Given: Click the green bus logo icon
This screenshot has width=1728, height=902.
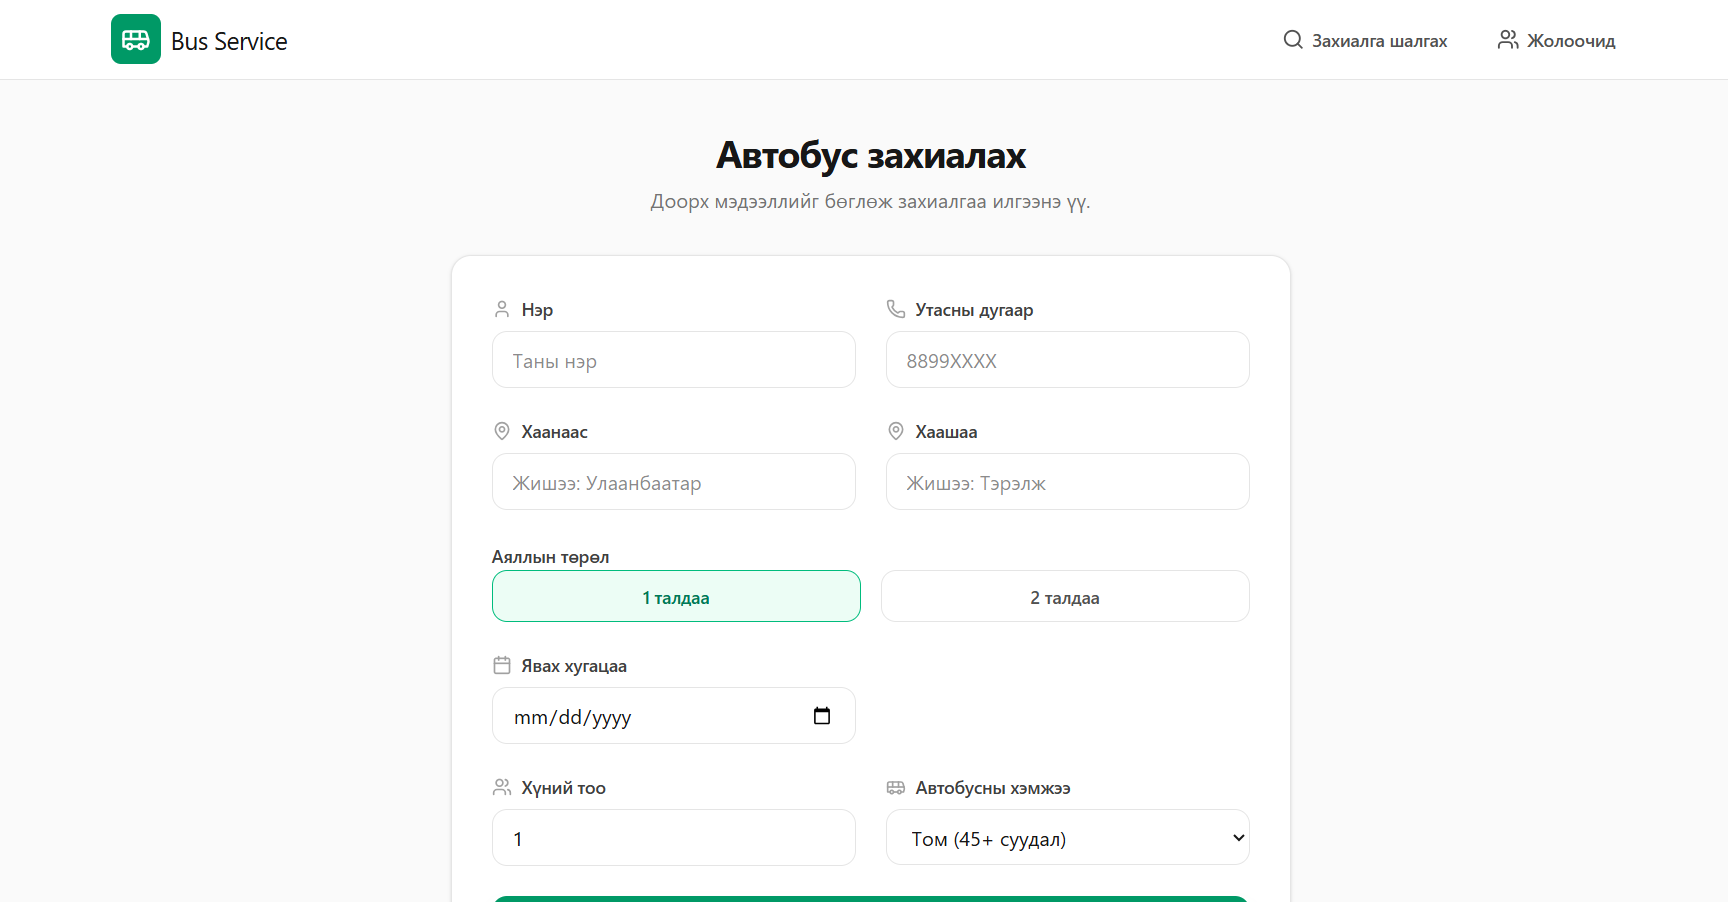Looking at the screenshot, I should [x=136, y=39].
